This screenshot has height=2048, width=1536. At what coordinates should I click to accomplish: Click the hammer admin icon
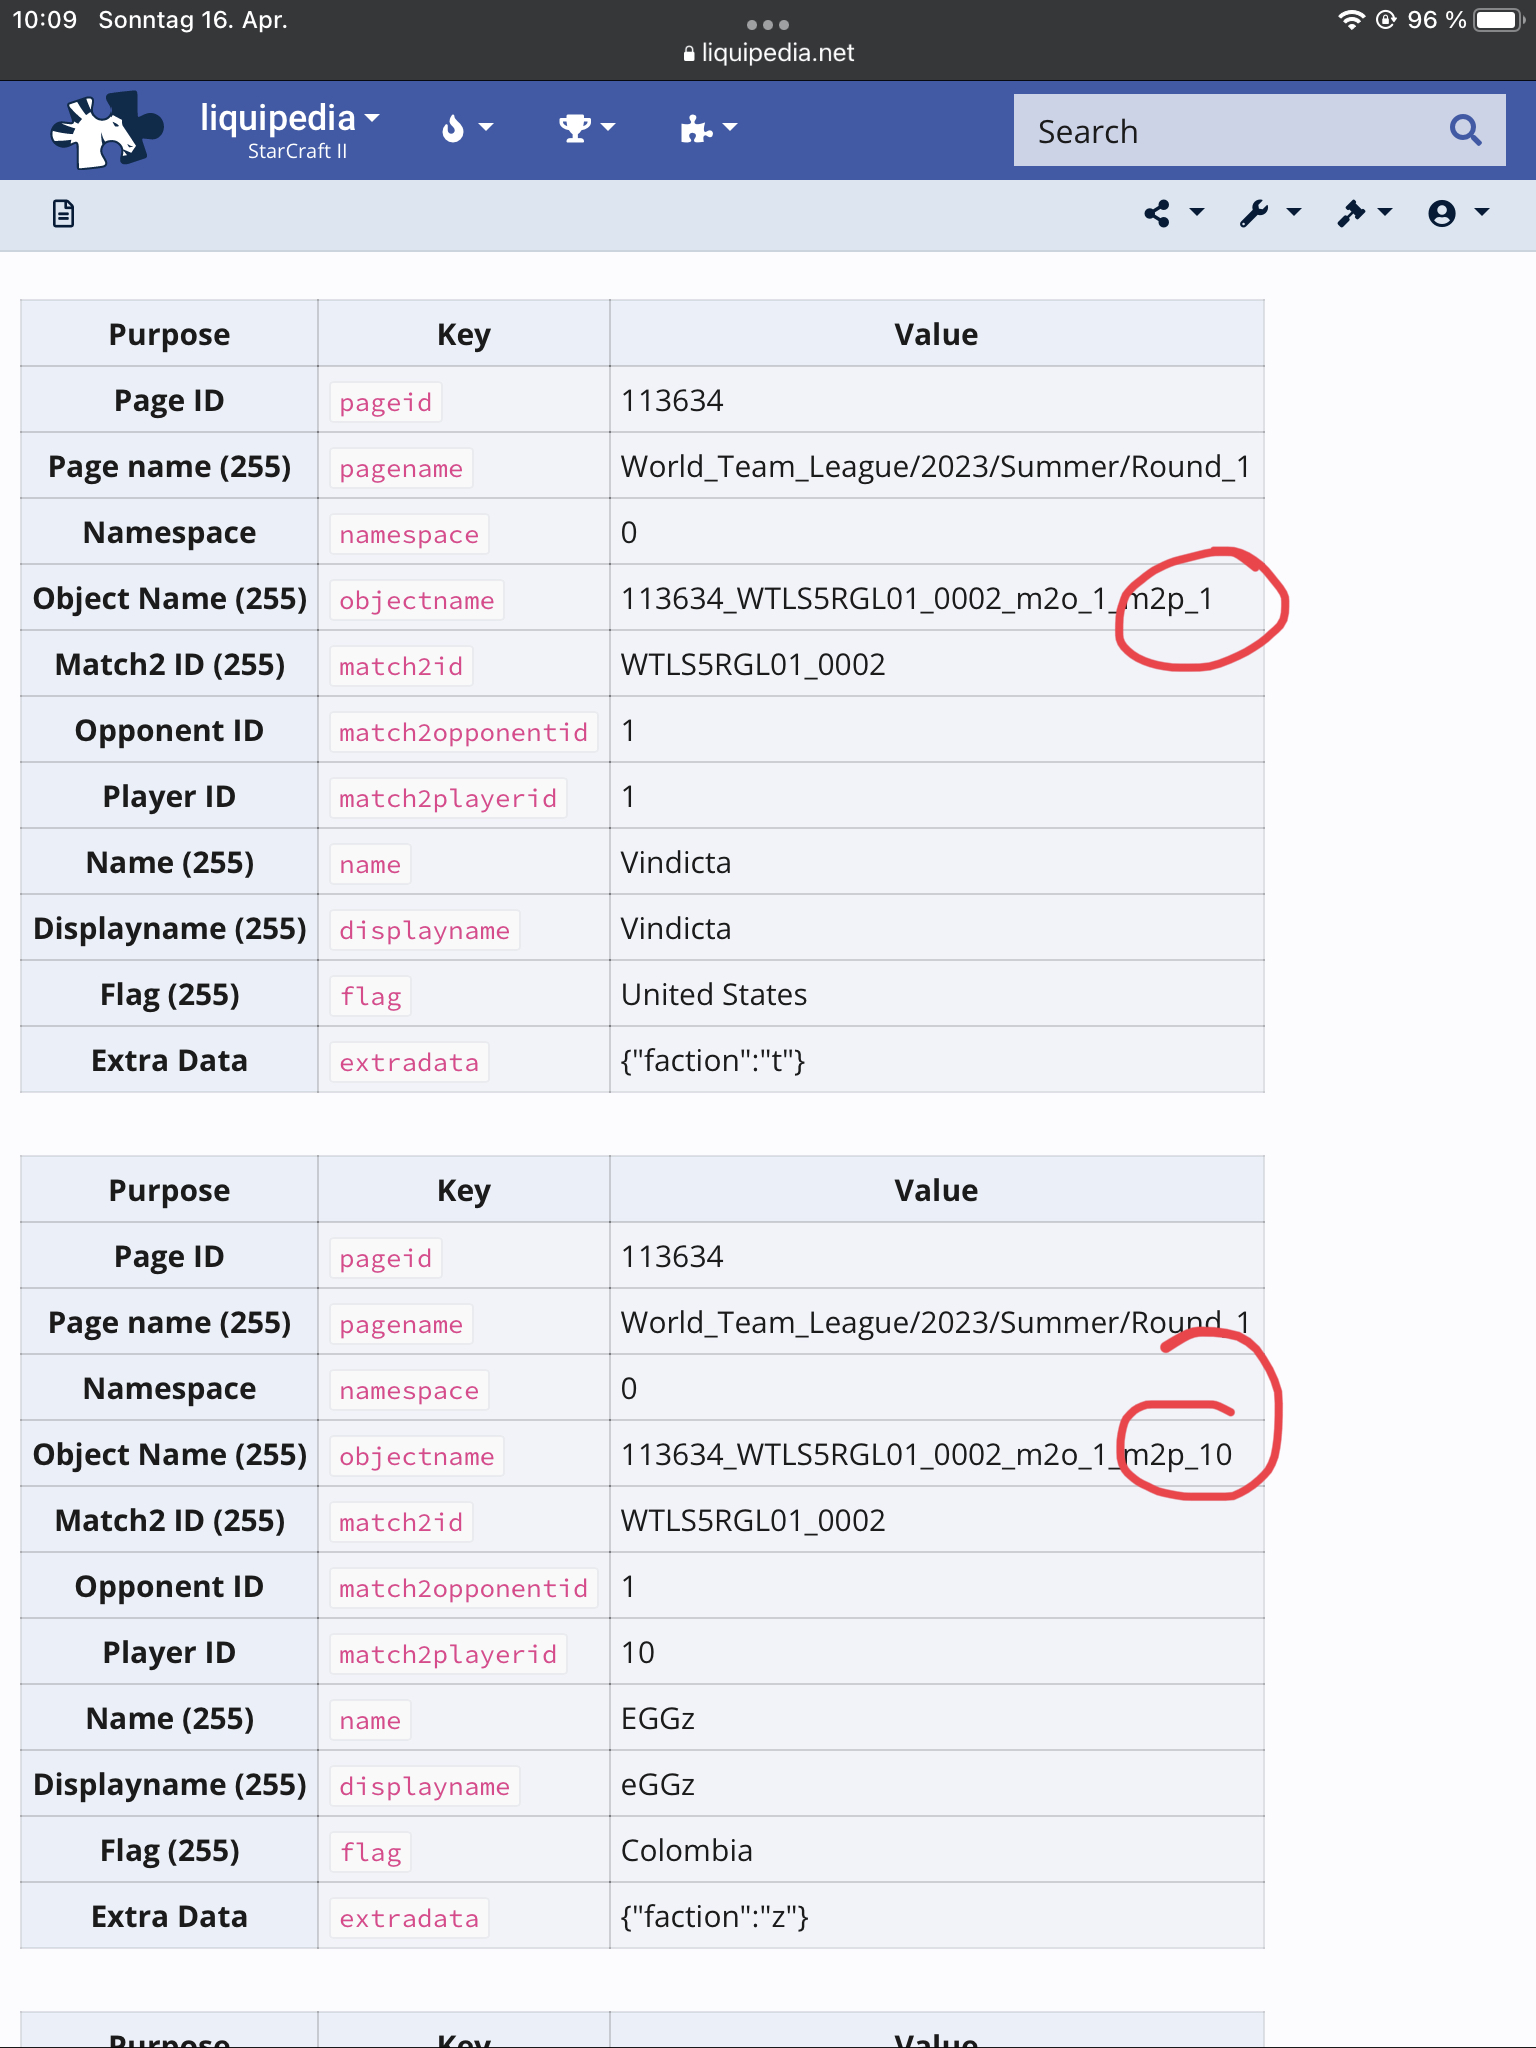coord(1352,212)
